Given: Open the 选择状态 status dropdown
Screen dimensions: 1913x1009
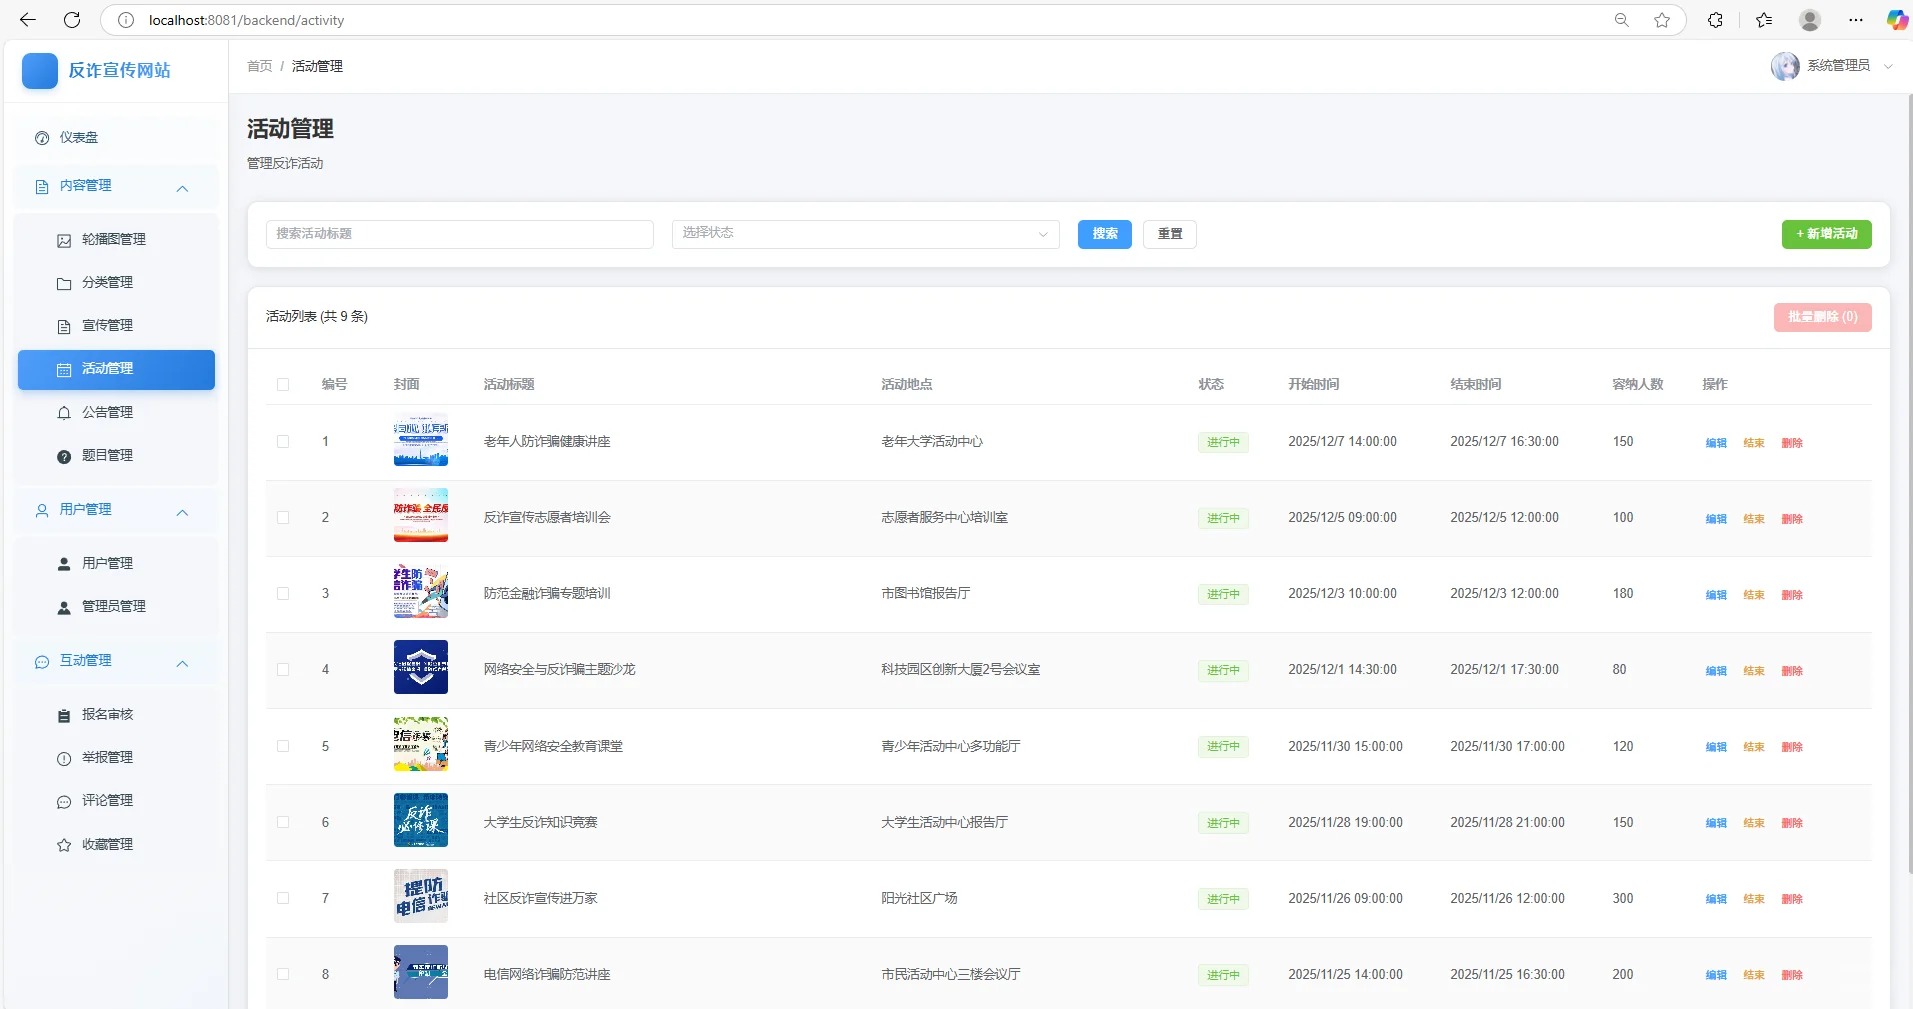Looking at the screenshot, I should click(x=864, y=234).
